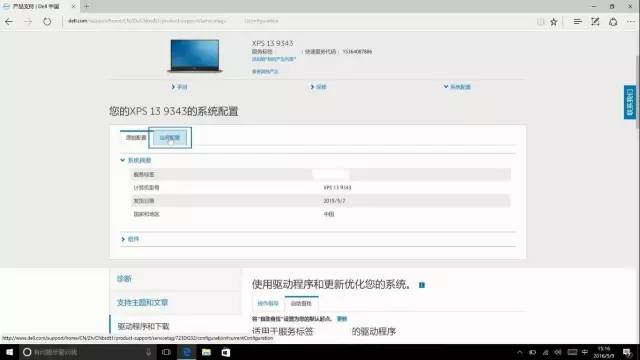Click the blue Contact Us side tab
Viewport: 640px width, 360px height.
629,102
